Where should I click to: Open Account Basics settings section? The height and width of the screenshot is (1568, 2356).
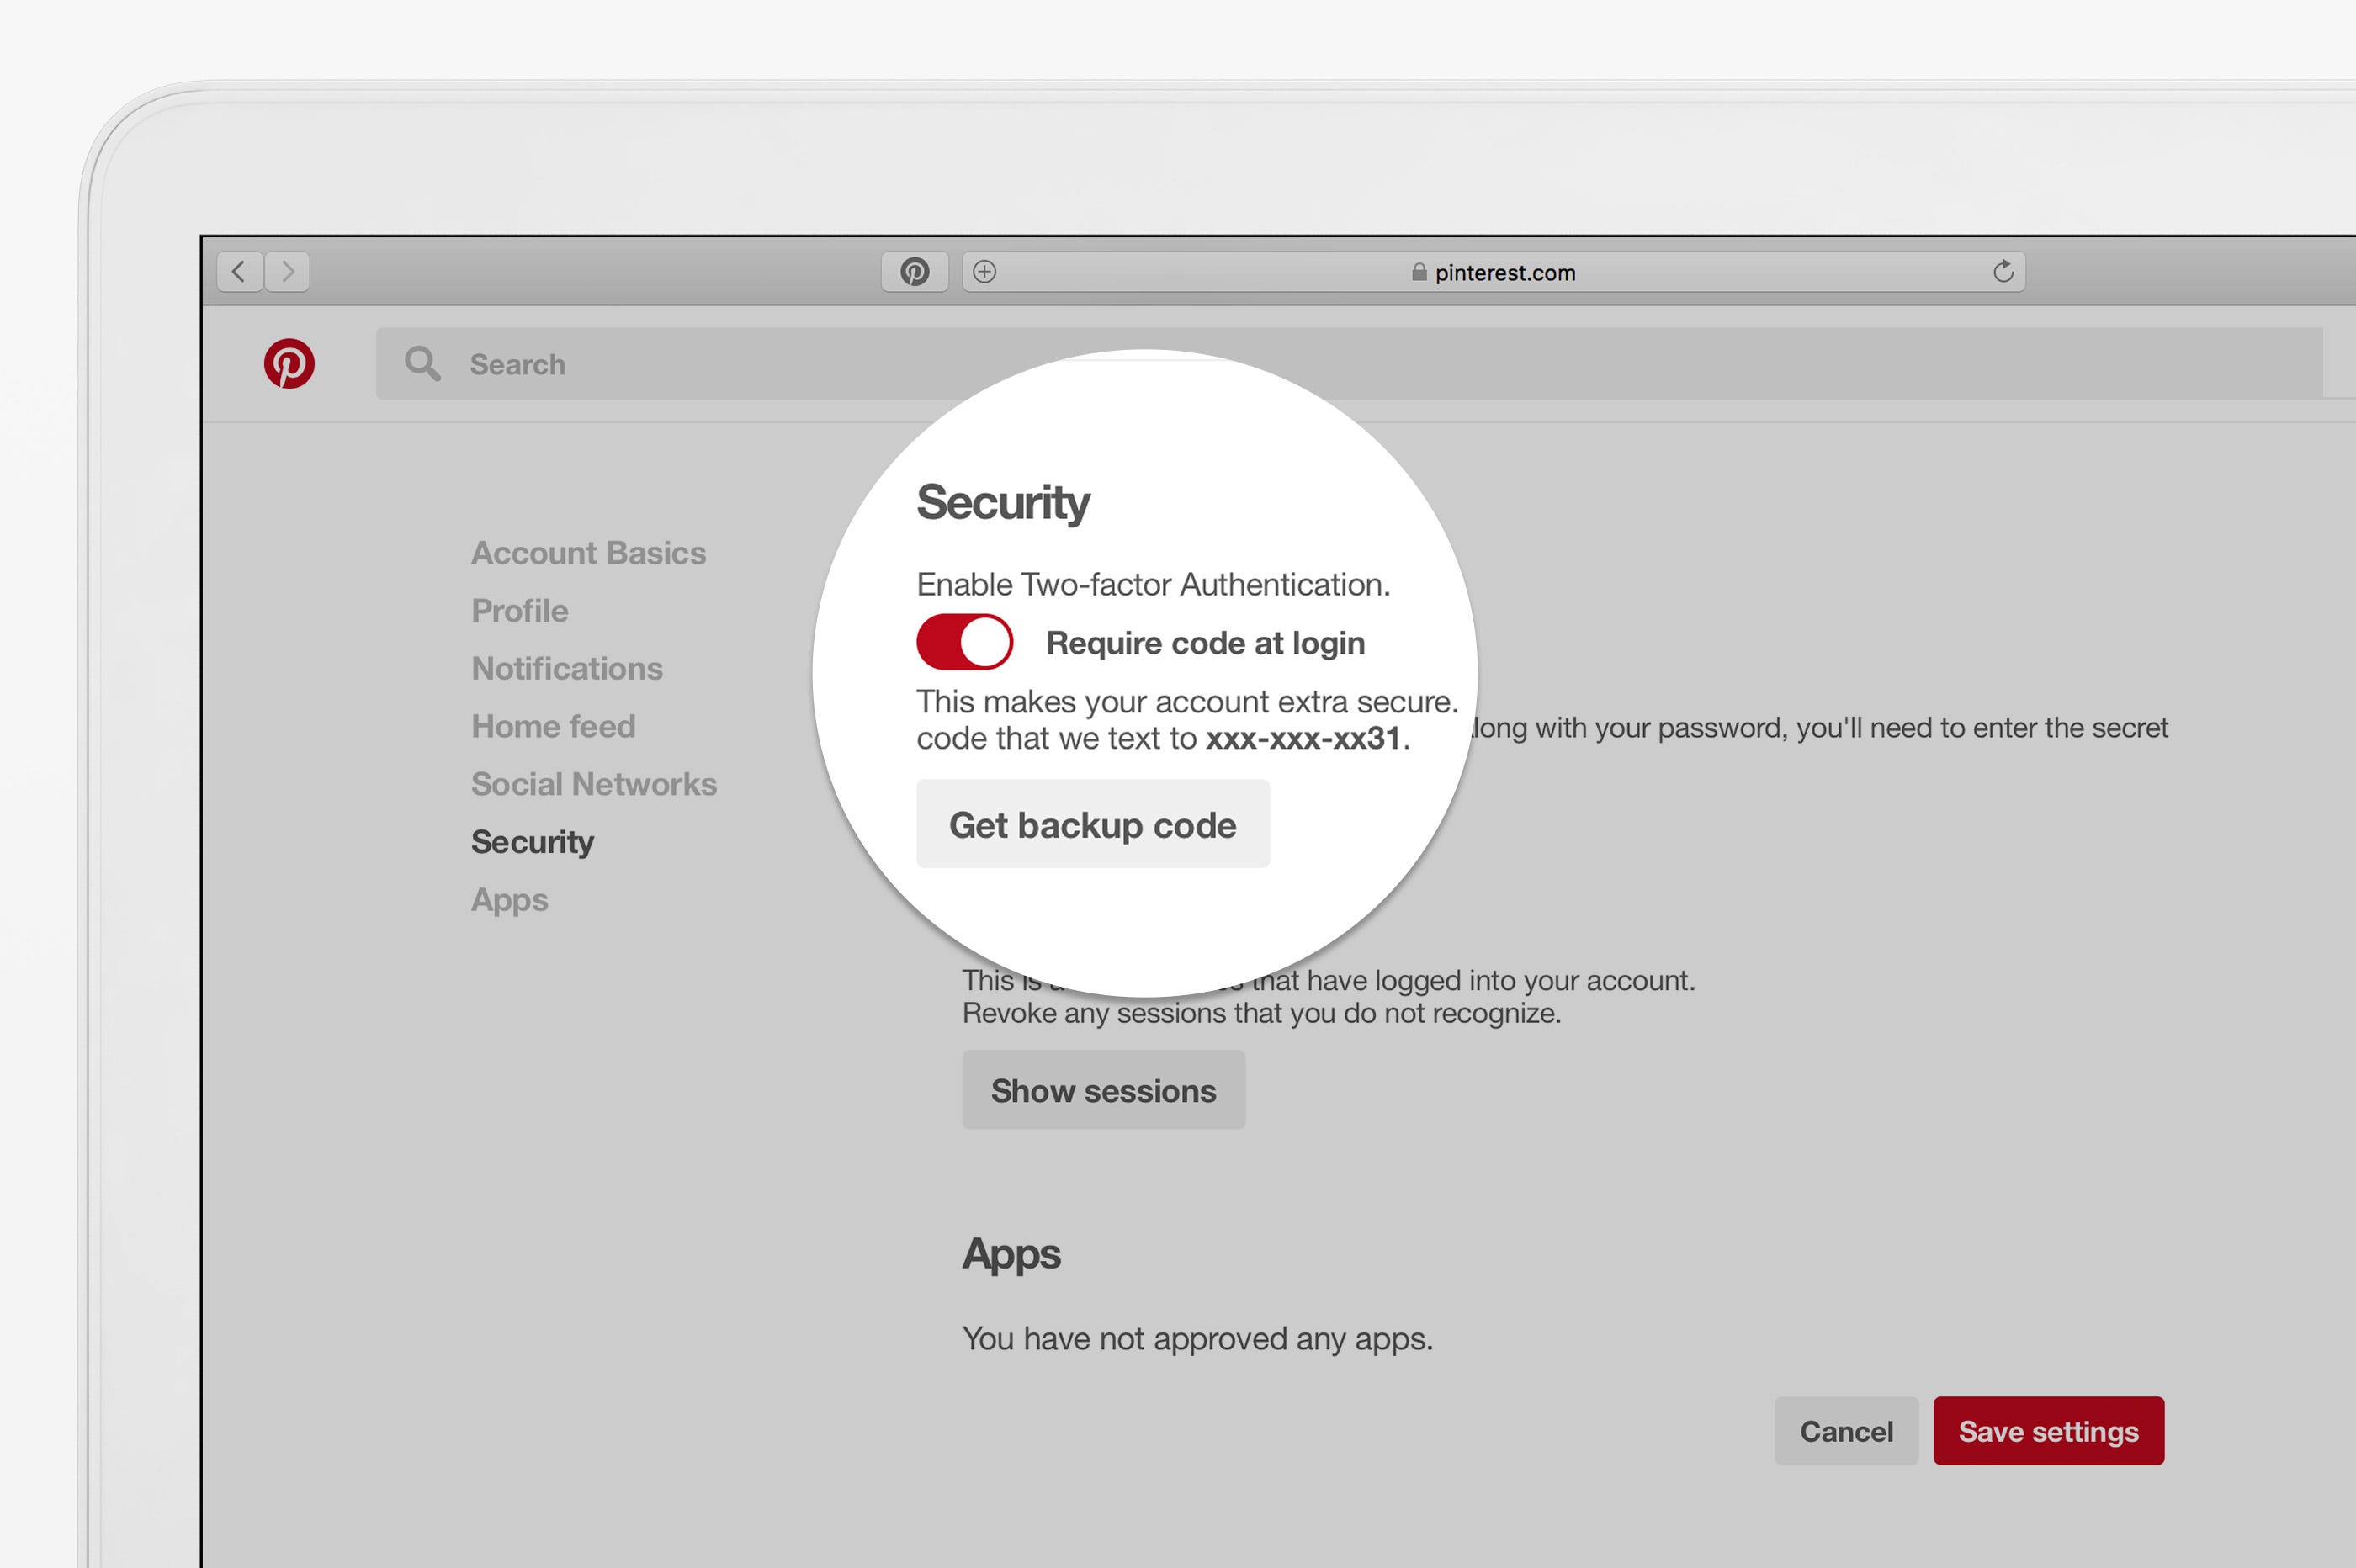(588, 553)
